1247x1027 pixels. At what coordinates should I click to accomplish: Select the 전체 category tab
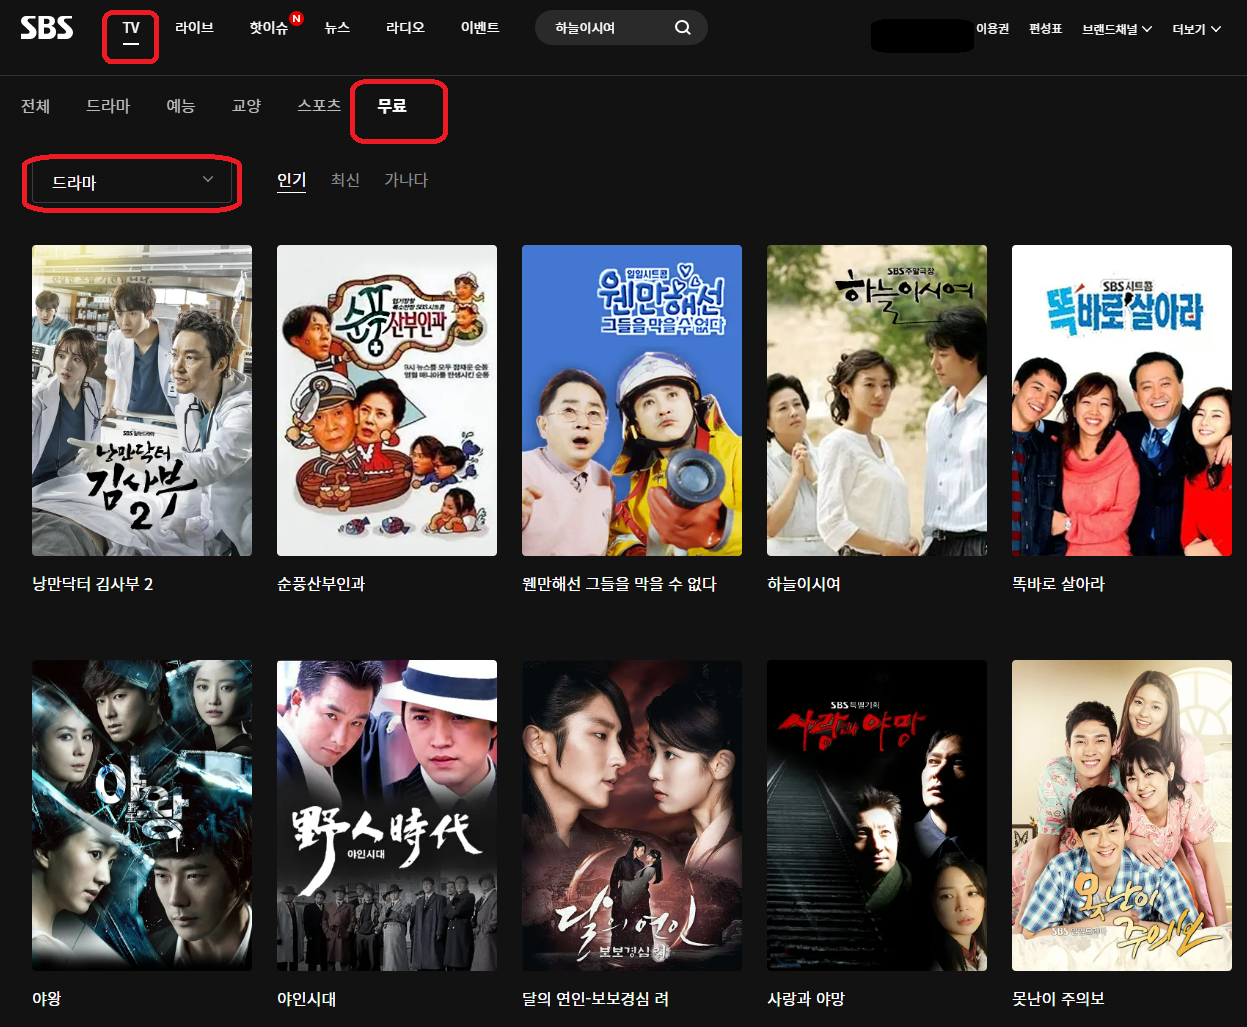[x=35, y=106]
